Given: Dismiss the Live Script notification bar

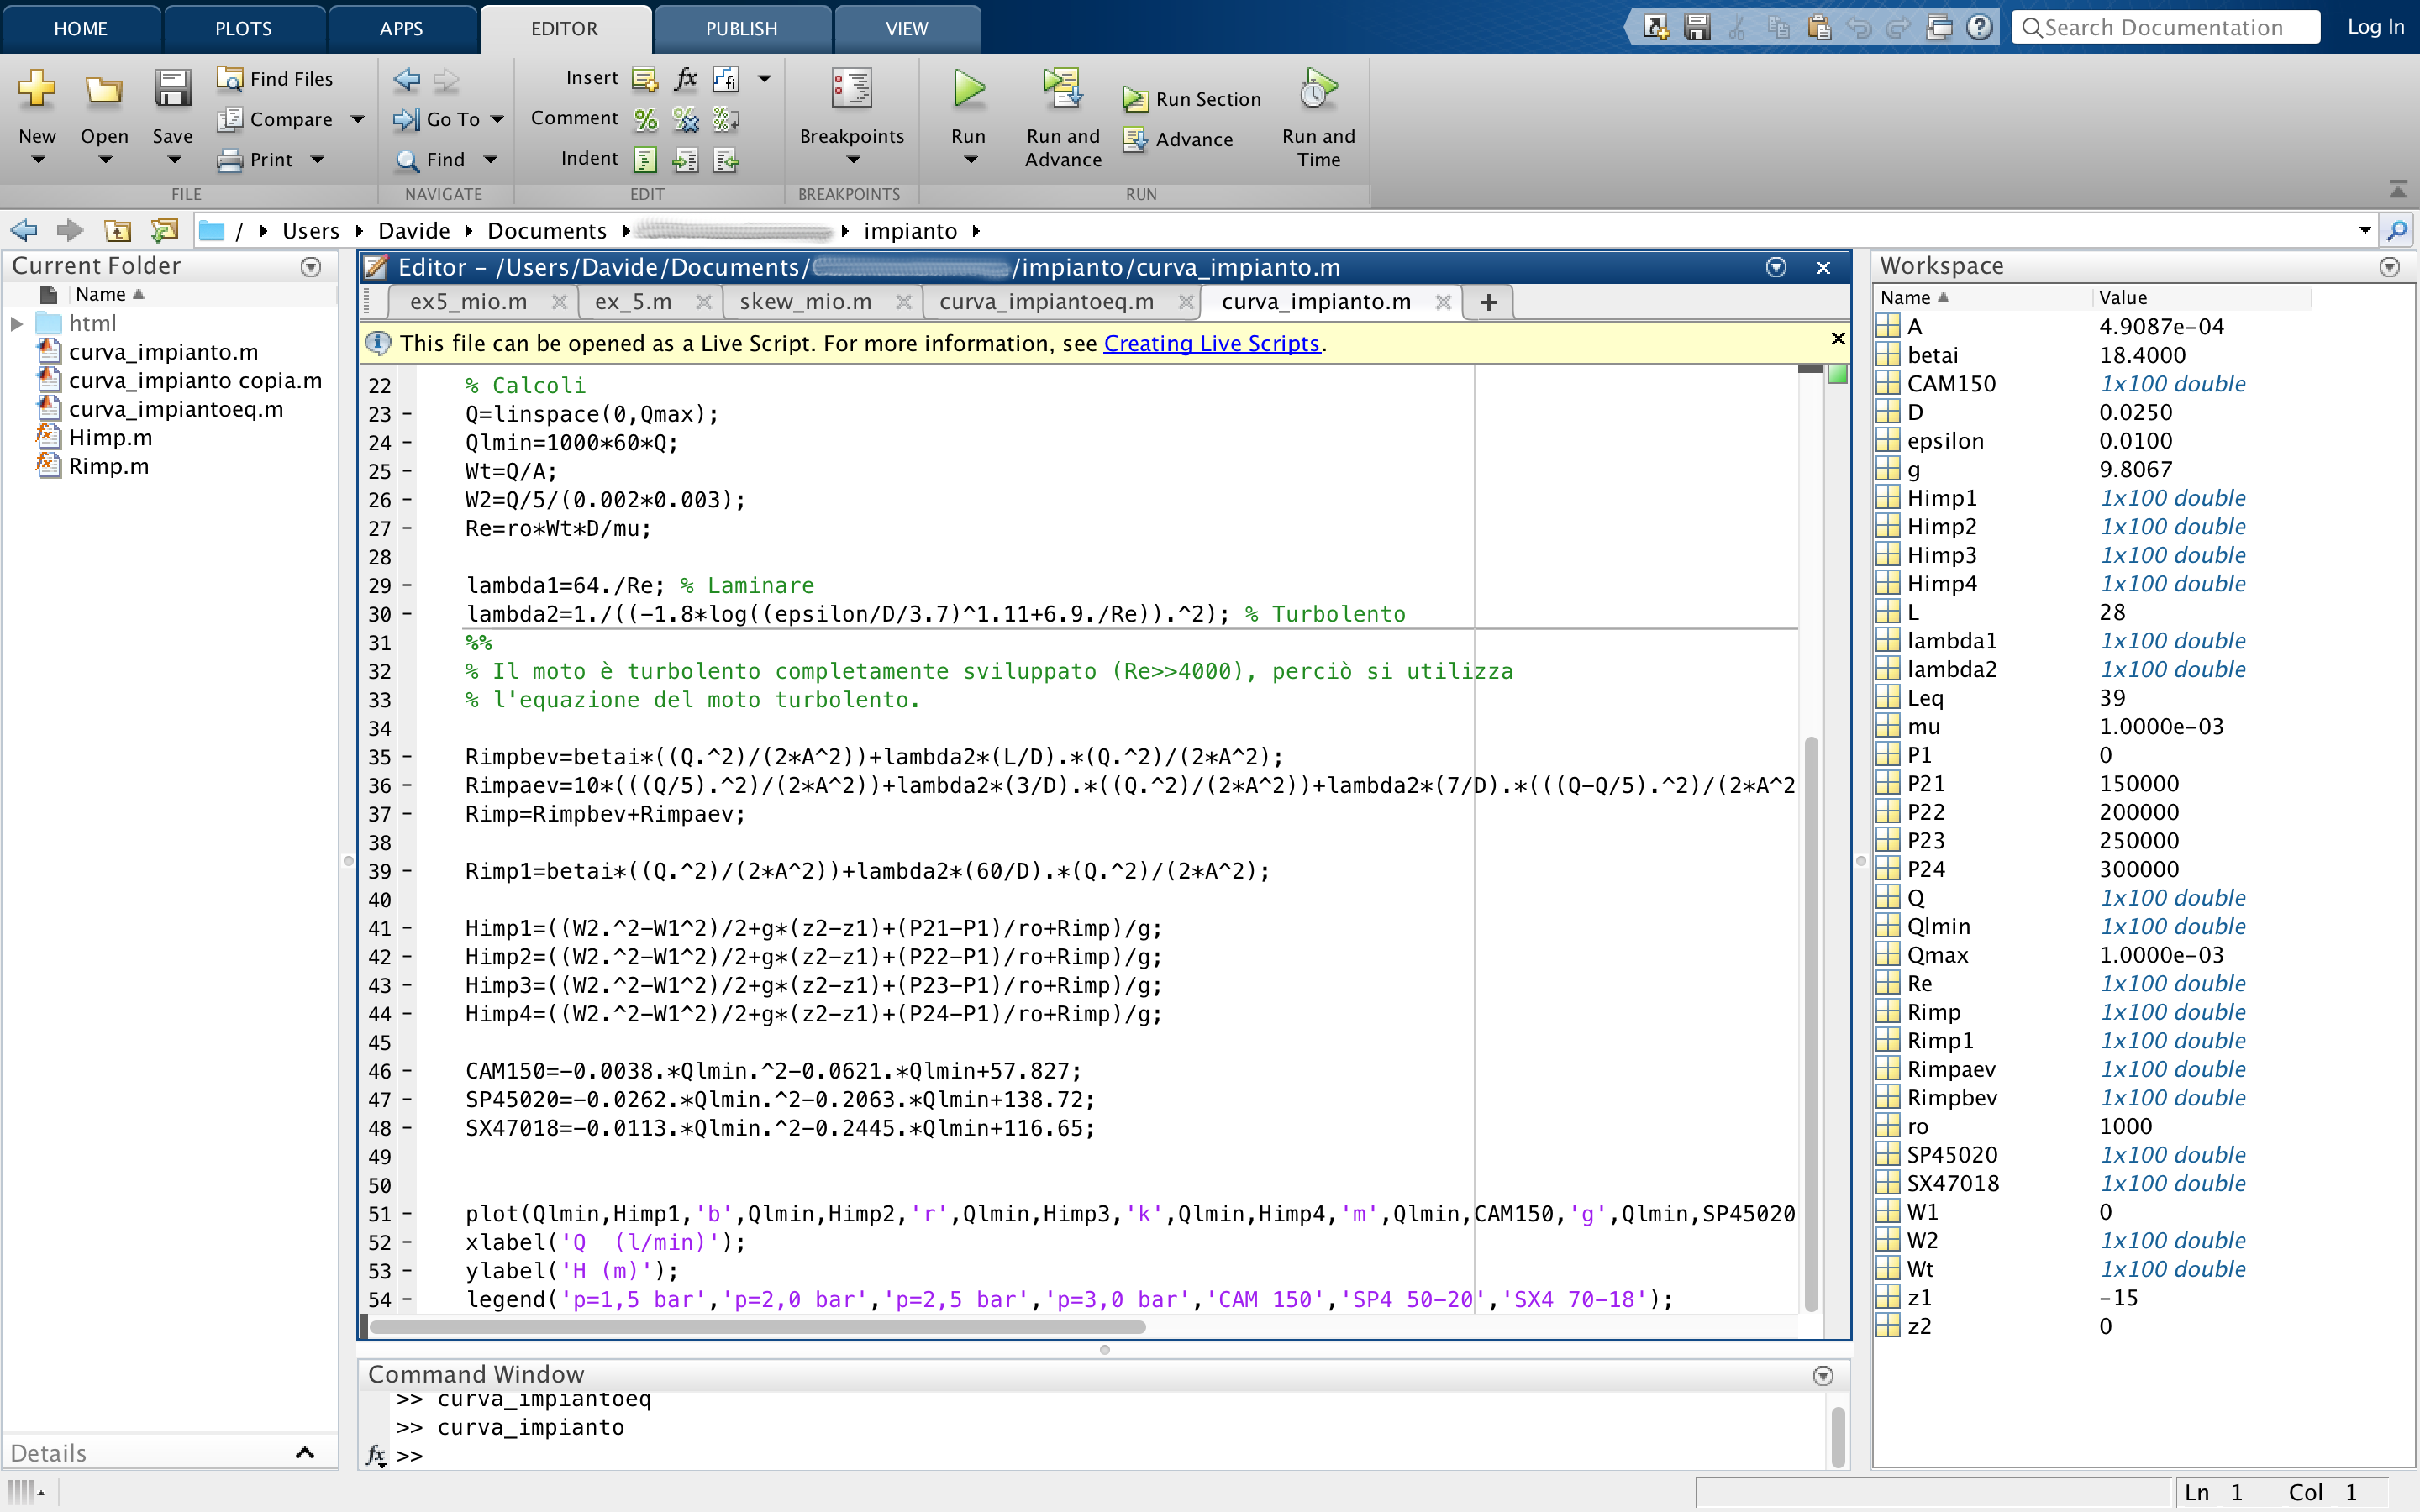Looking at the screenshot, I should (x=1837, y=339).
